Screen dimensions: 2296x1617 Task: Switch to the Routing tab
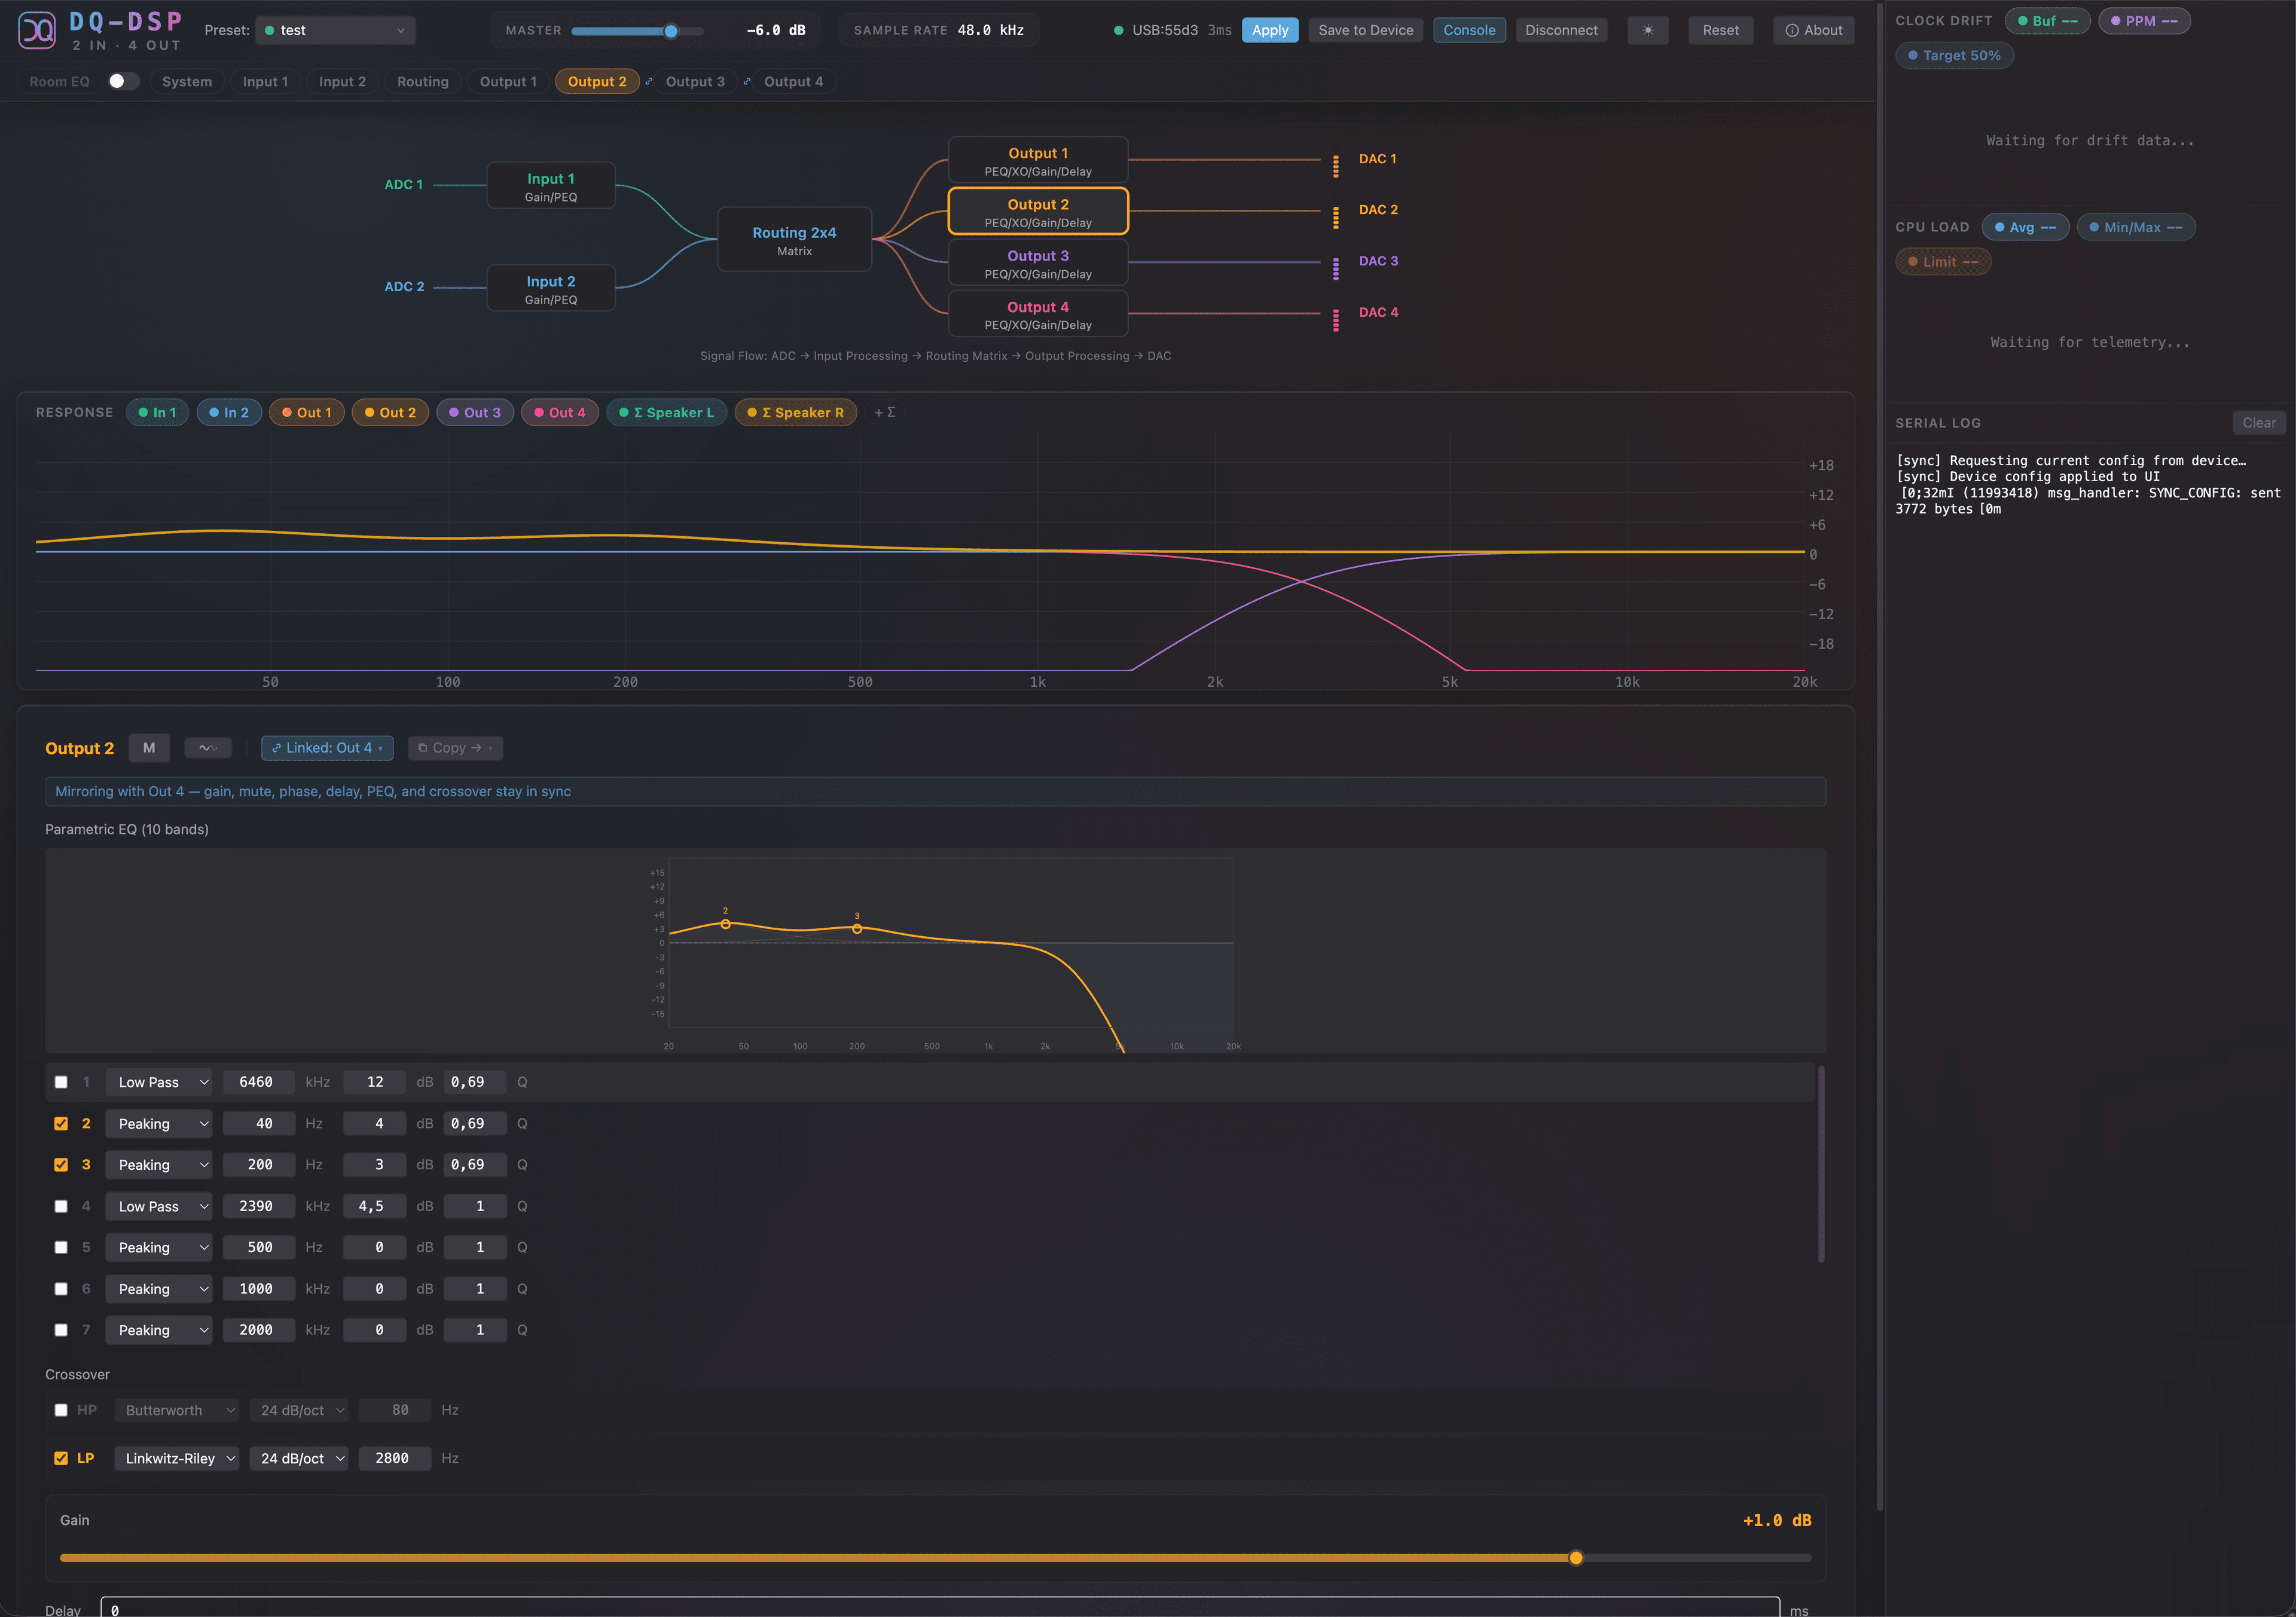(423, 82)
